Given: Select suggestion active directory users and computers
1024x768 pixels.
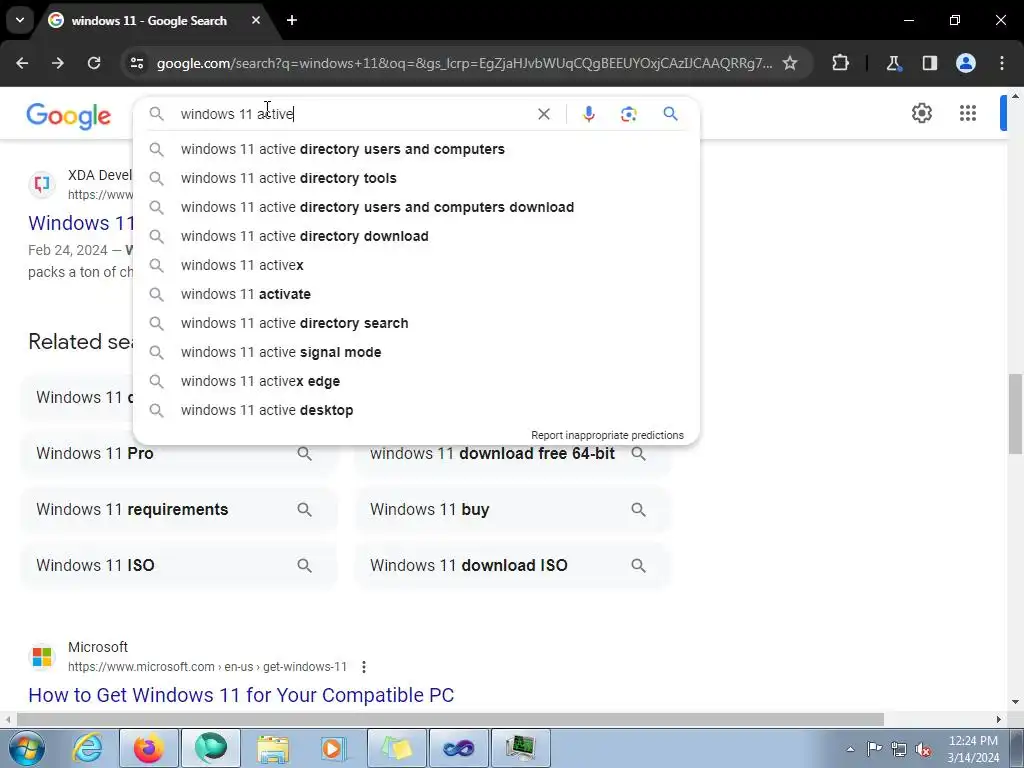Looking at the screenshot, I should point(416,149).
